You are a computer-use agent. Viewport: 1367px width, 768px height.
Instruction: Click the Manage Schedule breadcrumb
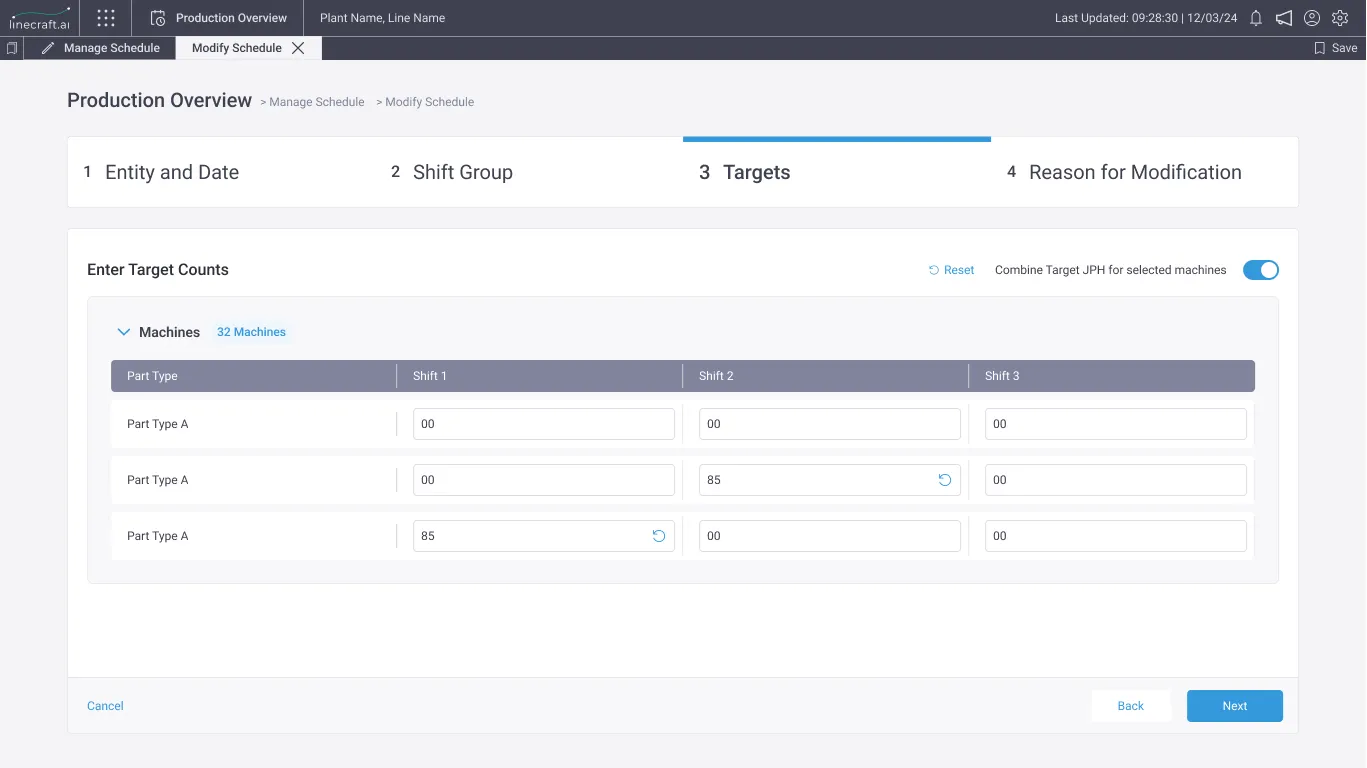pyautogui.click(x=317, y=102)
